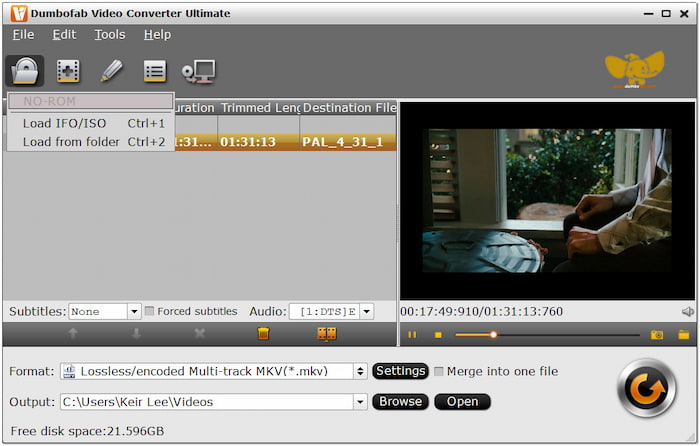Image resolution: width=700 pixels, height=446 pixels.
Task: Click the remove X icon under the list
Action: pos(200,333)
